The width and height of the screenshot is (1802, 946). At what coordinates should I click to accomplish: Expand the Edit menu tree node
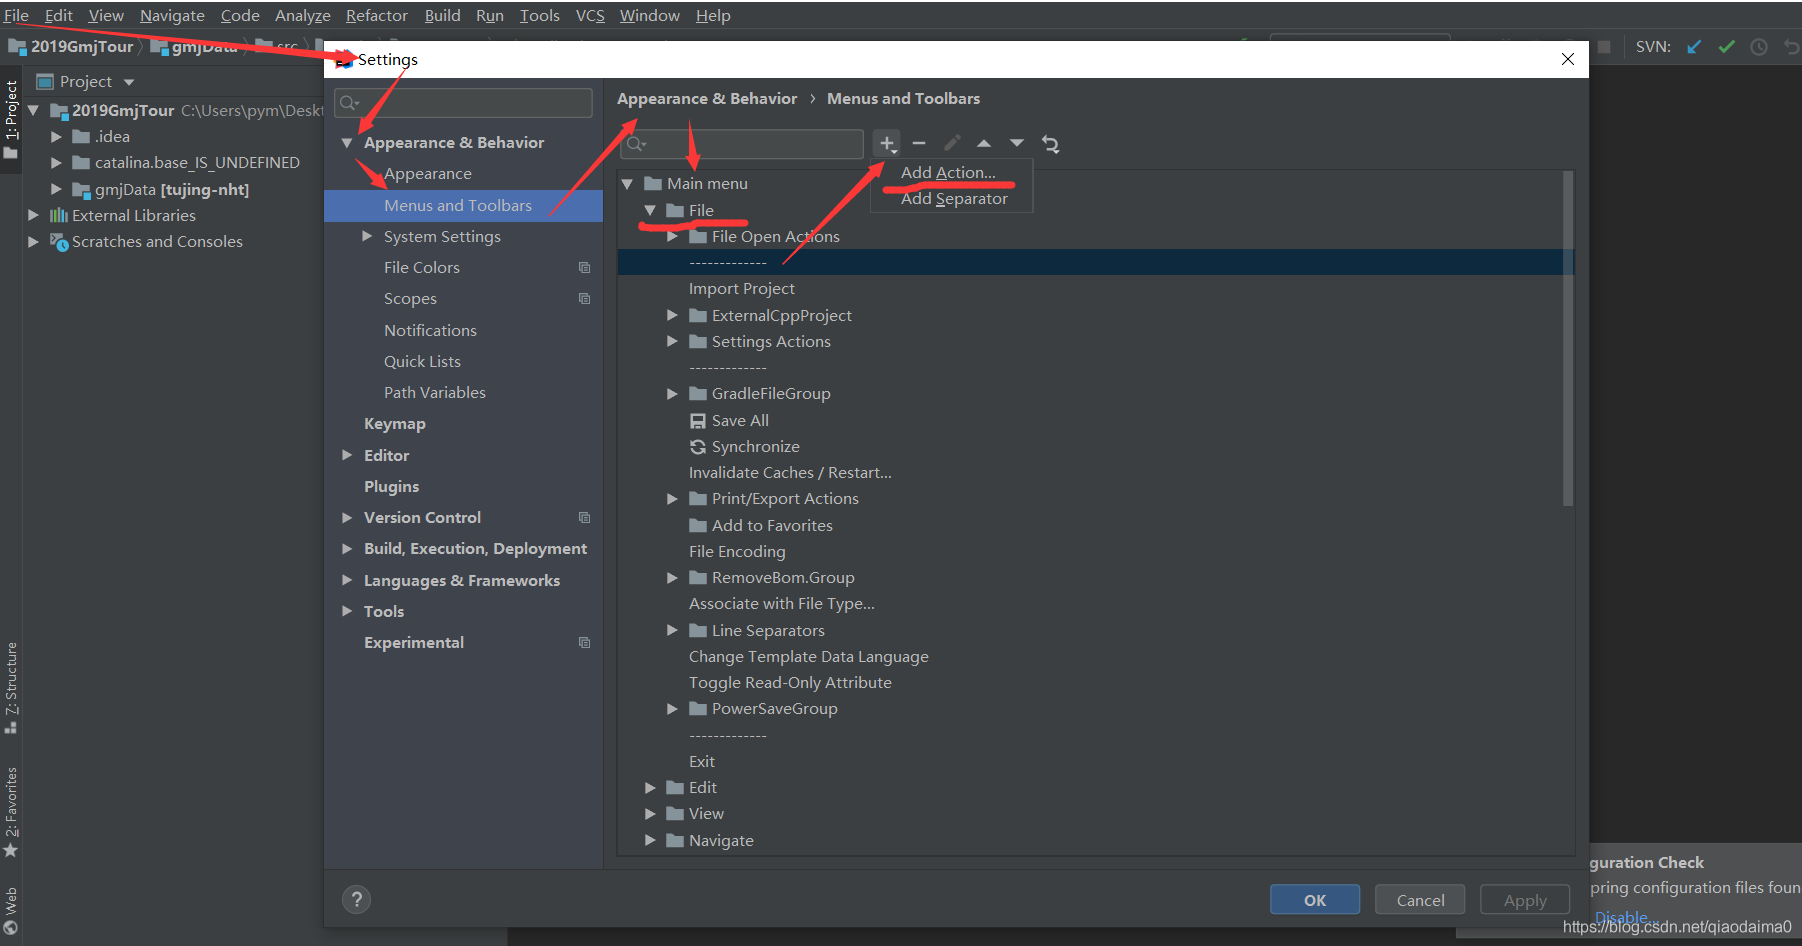(650, 788)
